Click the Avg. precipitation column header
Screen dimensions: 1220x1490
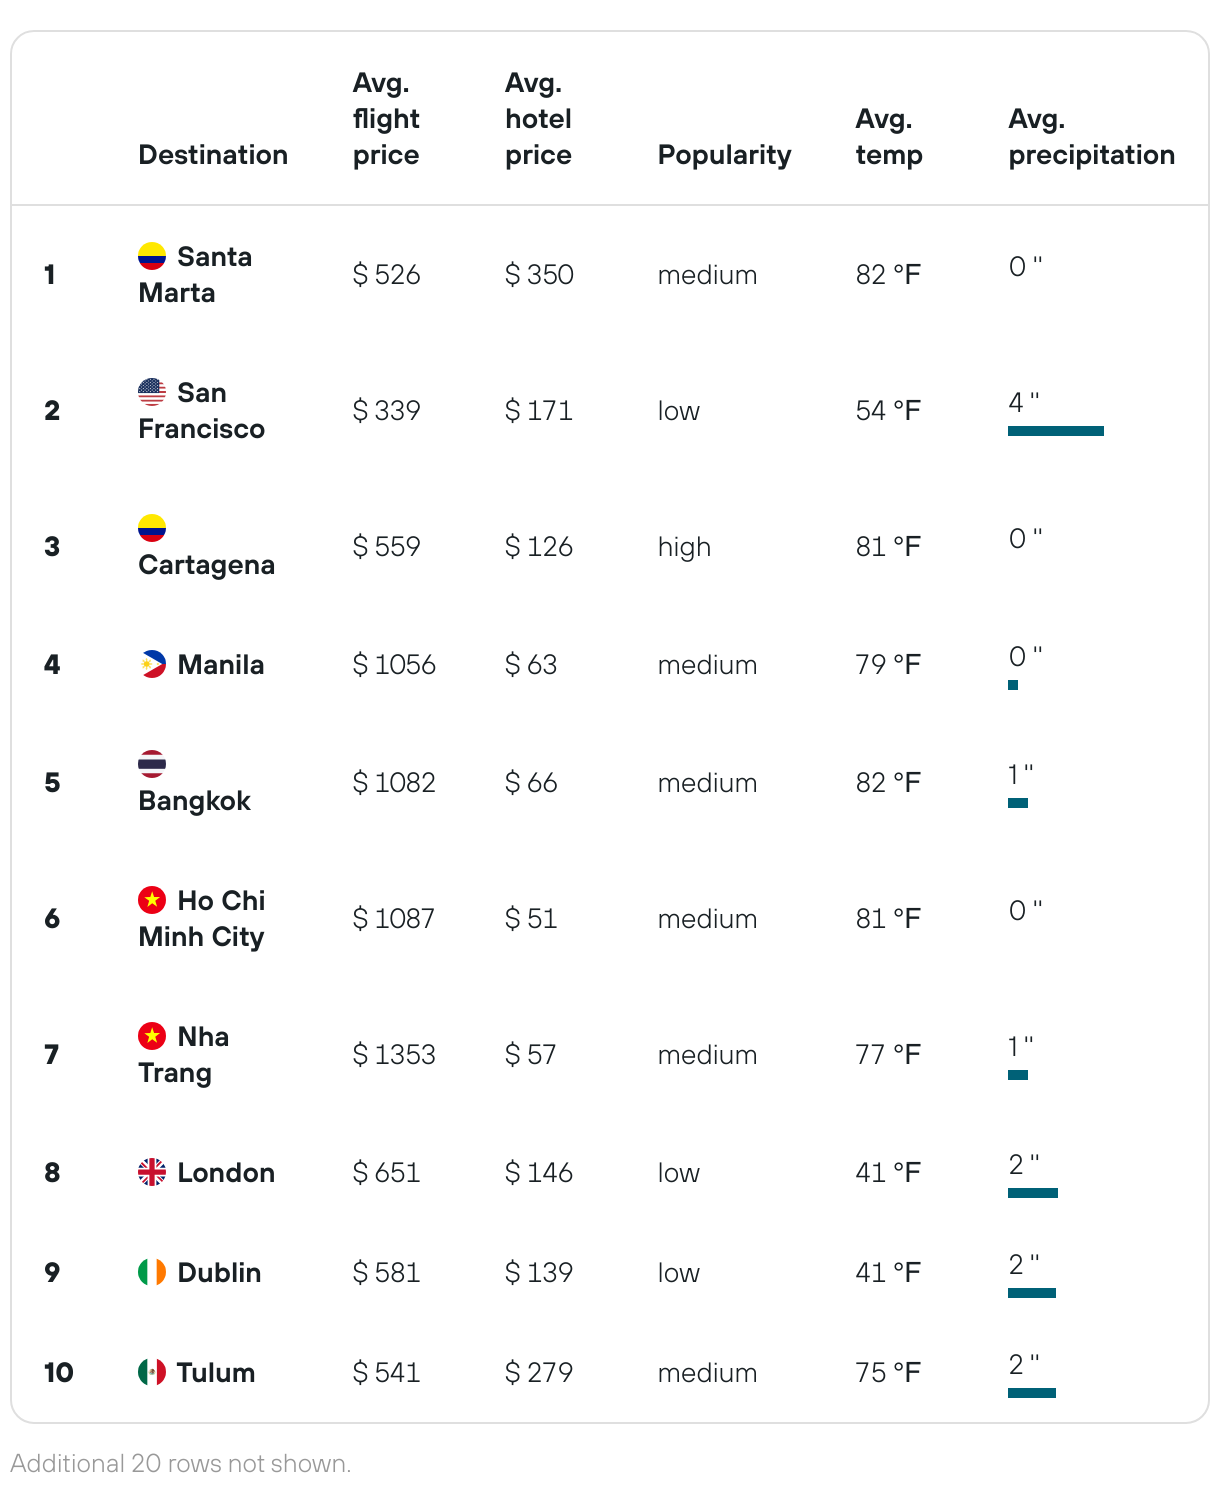1091,137
